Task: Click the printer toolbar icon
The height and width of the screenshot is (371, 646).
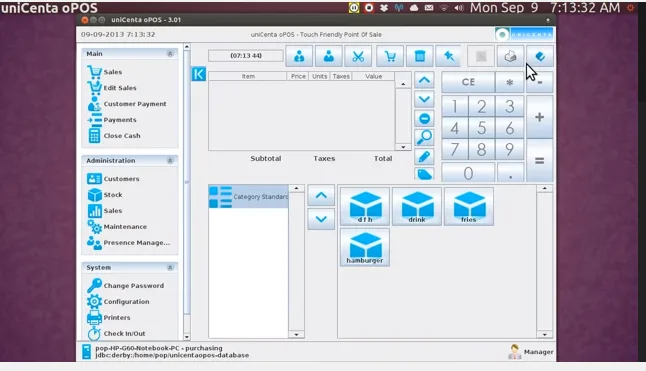Action: 510,56
